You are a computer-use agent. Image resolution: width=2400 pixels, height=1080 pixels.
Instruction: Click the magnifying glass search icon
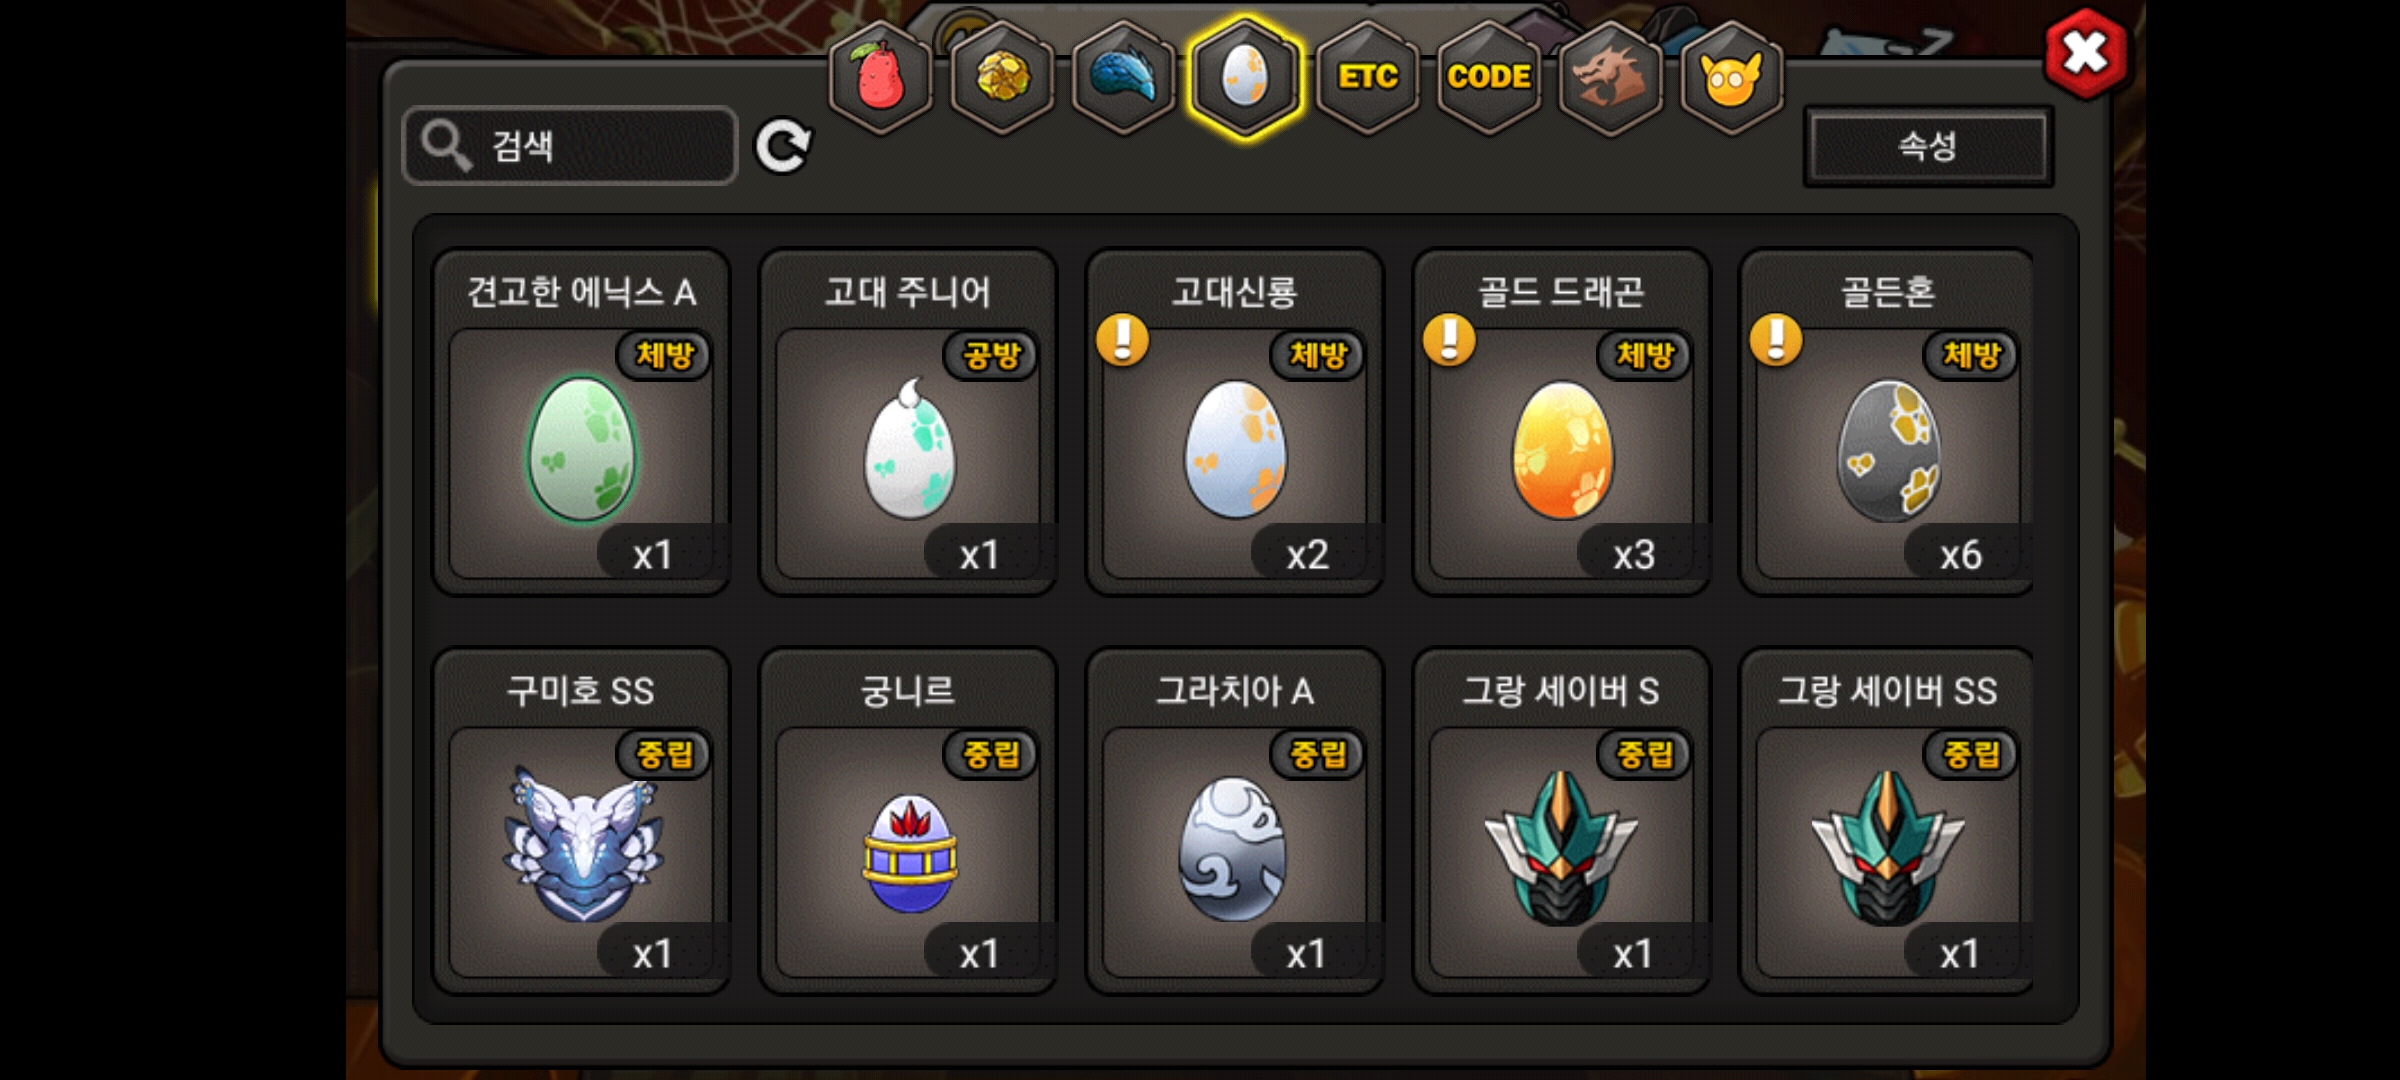(x=445, y=146)
